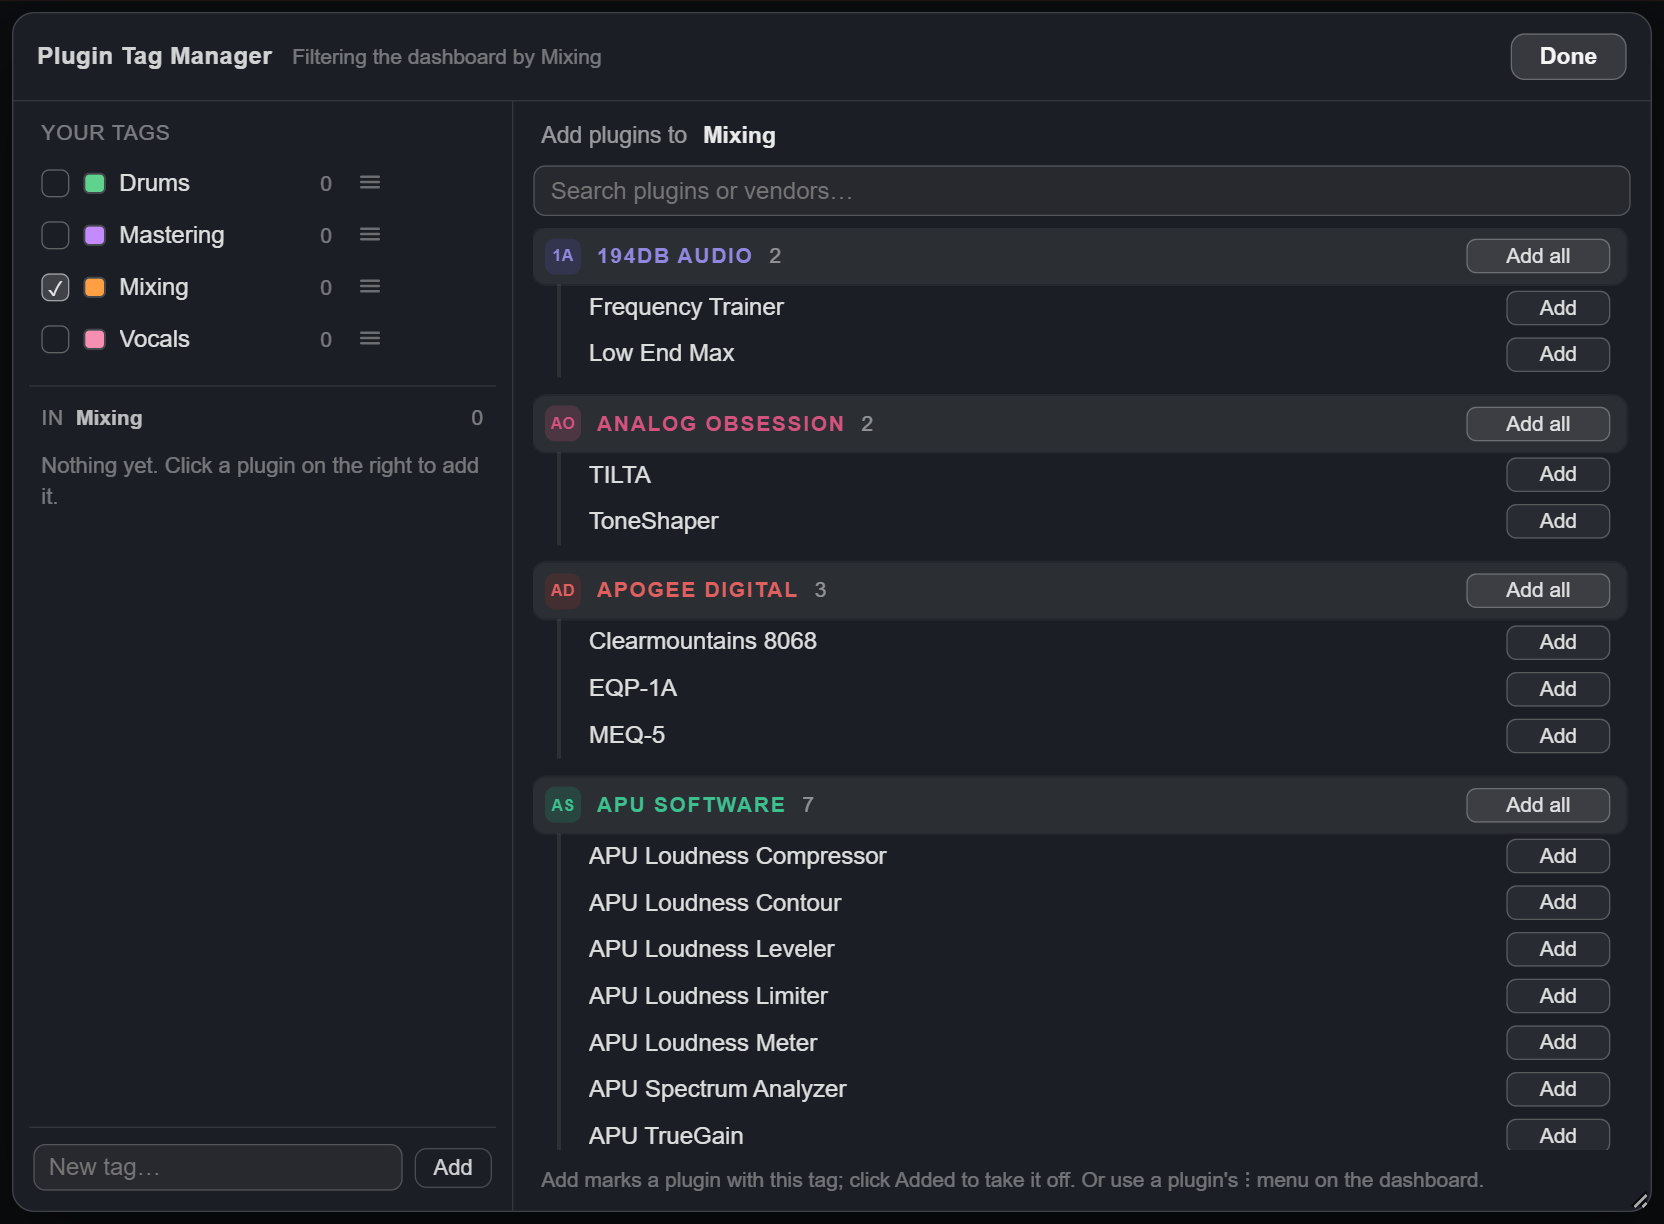1664x1224 pixels.
Task: Focus the New tag input field
Action: 218,1167
